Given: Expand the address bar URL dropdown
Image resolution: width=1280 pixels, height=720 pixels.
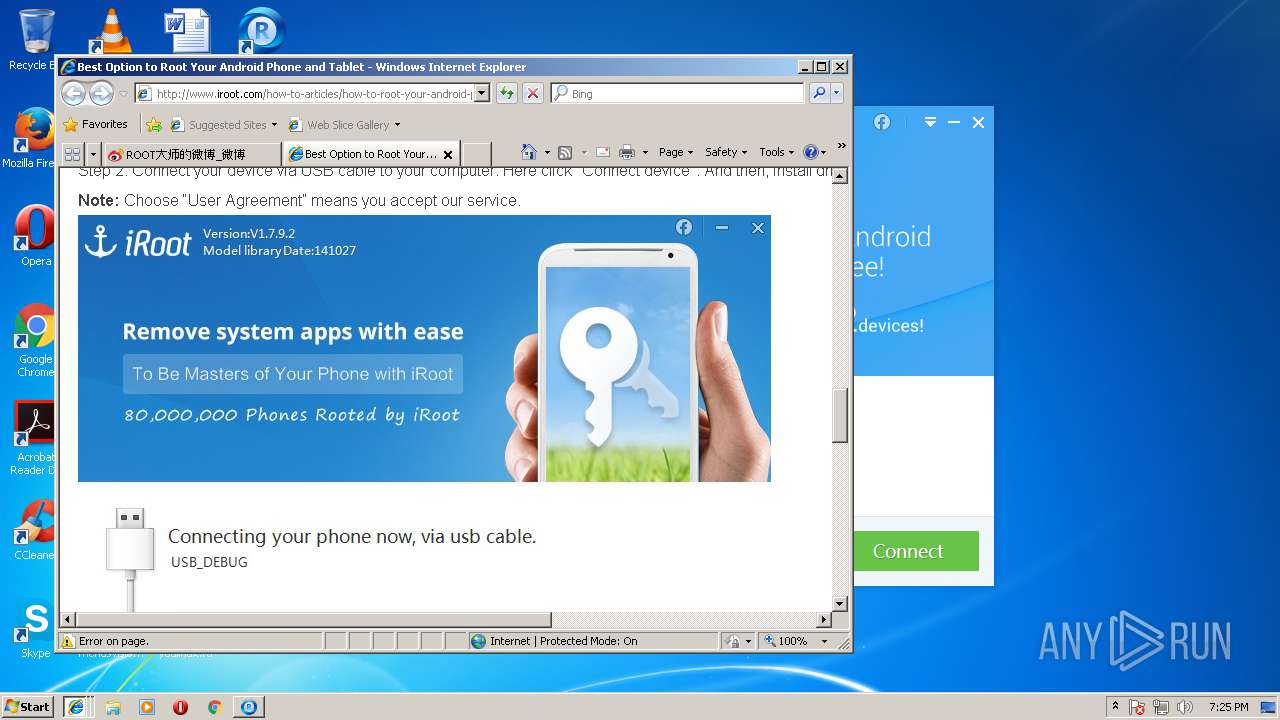Looking at the screenshot, I should point(481,93).
